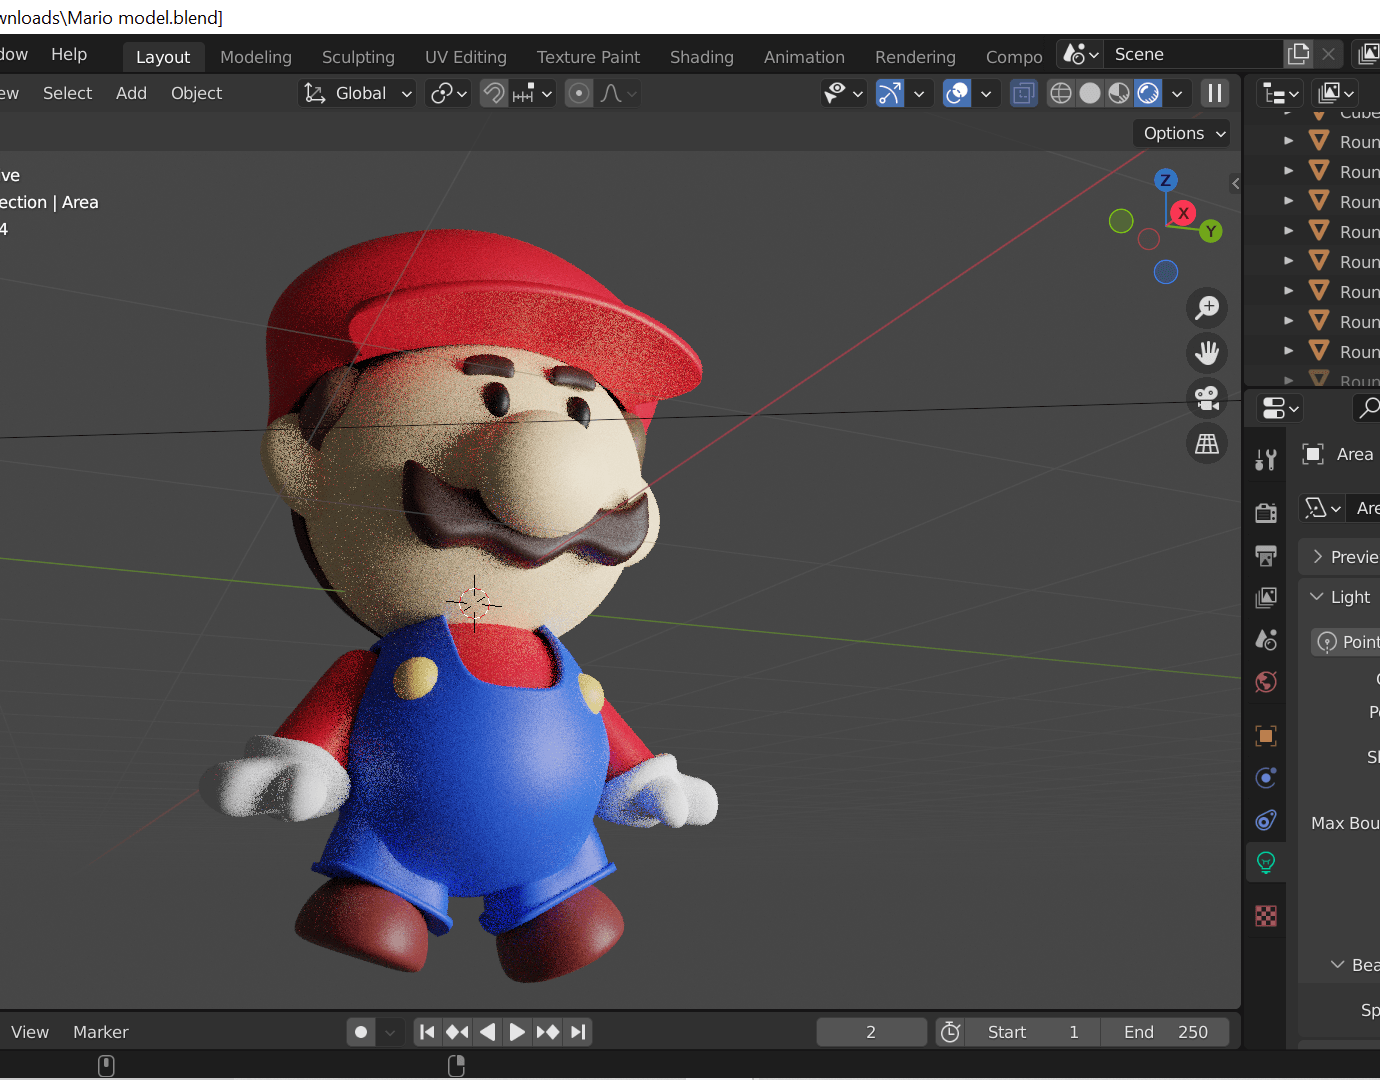Switch to the Modeling workspace tab
This screenshot has height=1080, width=1380.
pos(256,57)
